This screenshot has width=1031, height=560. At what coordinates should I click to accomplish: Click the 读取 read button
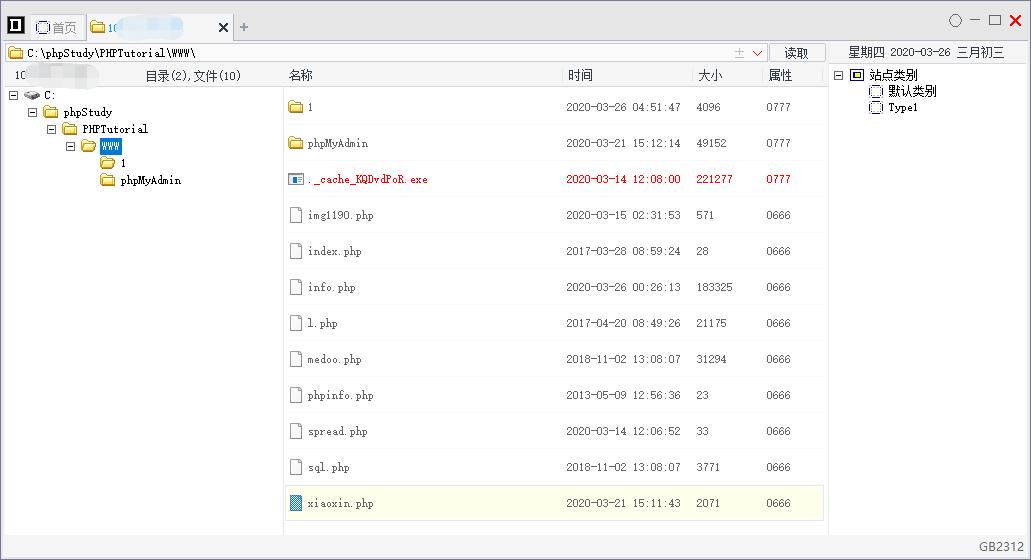796,53
